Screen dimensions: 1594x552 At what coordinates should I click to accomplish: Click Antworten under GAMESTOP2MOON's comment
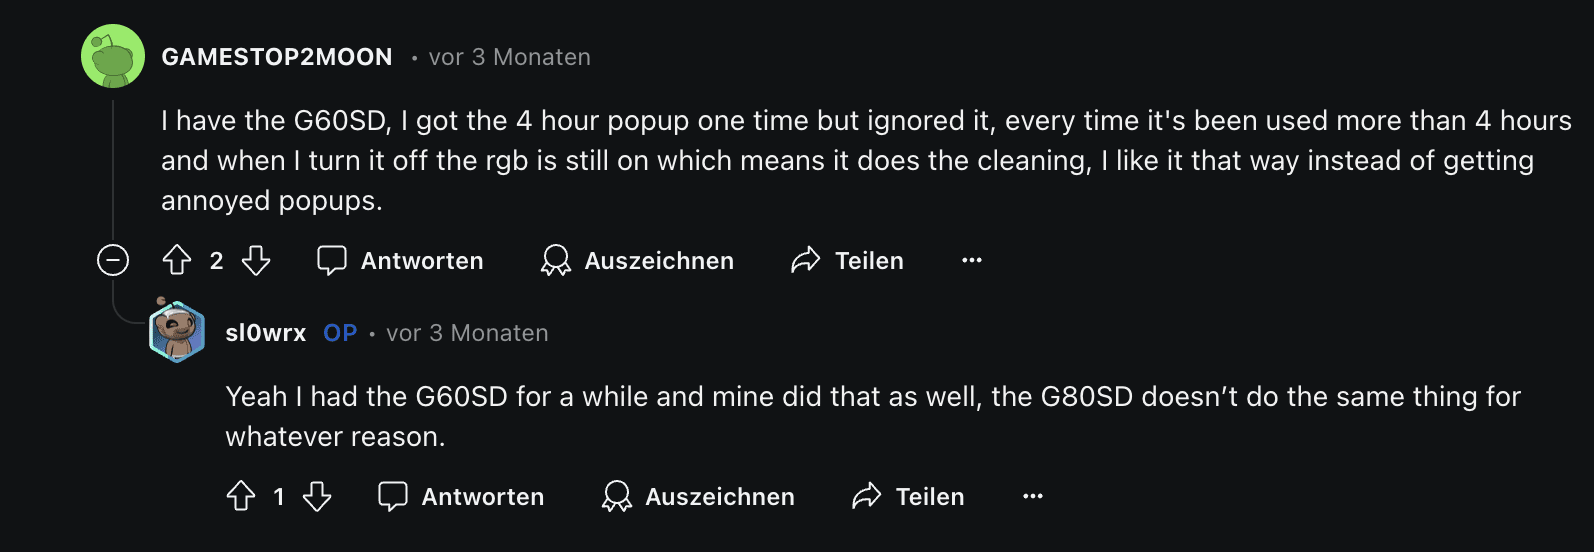pyautogui.click(x=400, y=260)
